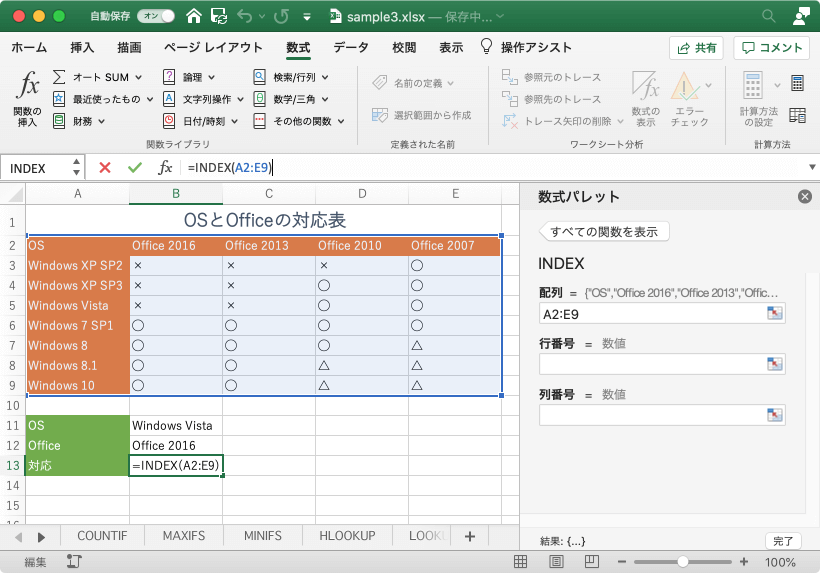Expand the 財務 dropdown arrow
This screenshot has height=573, width=820.
101,121
